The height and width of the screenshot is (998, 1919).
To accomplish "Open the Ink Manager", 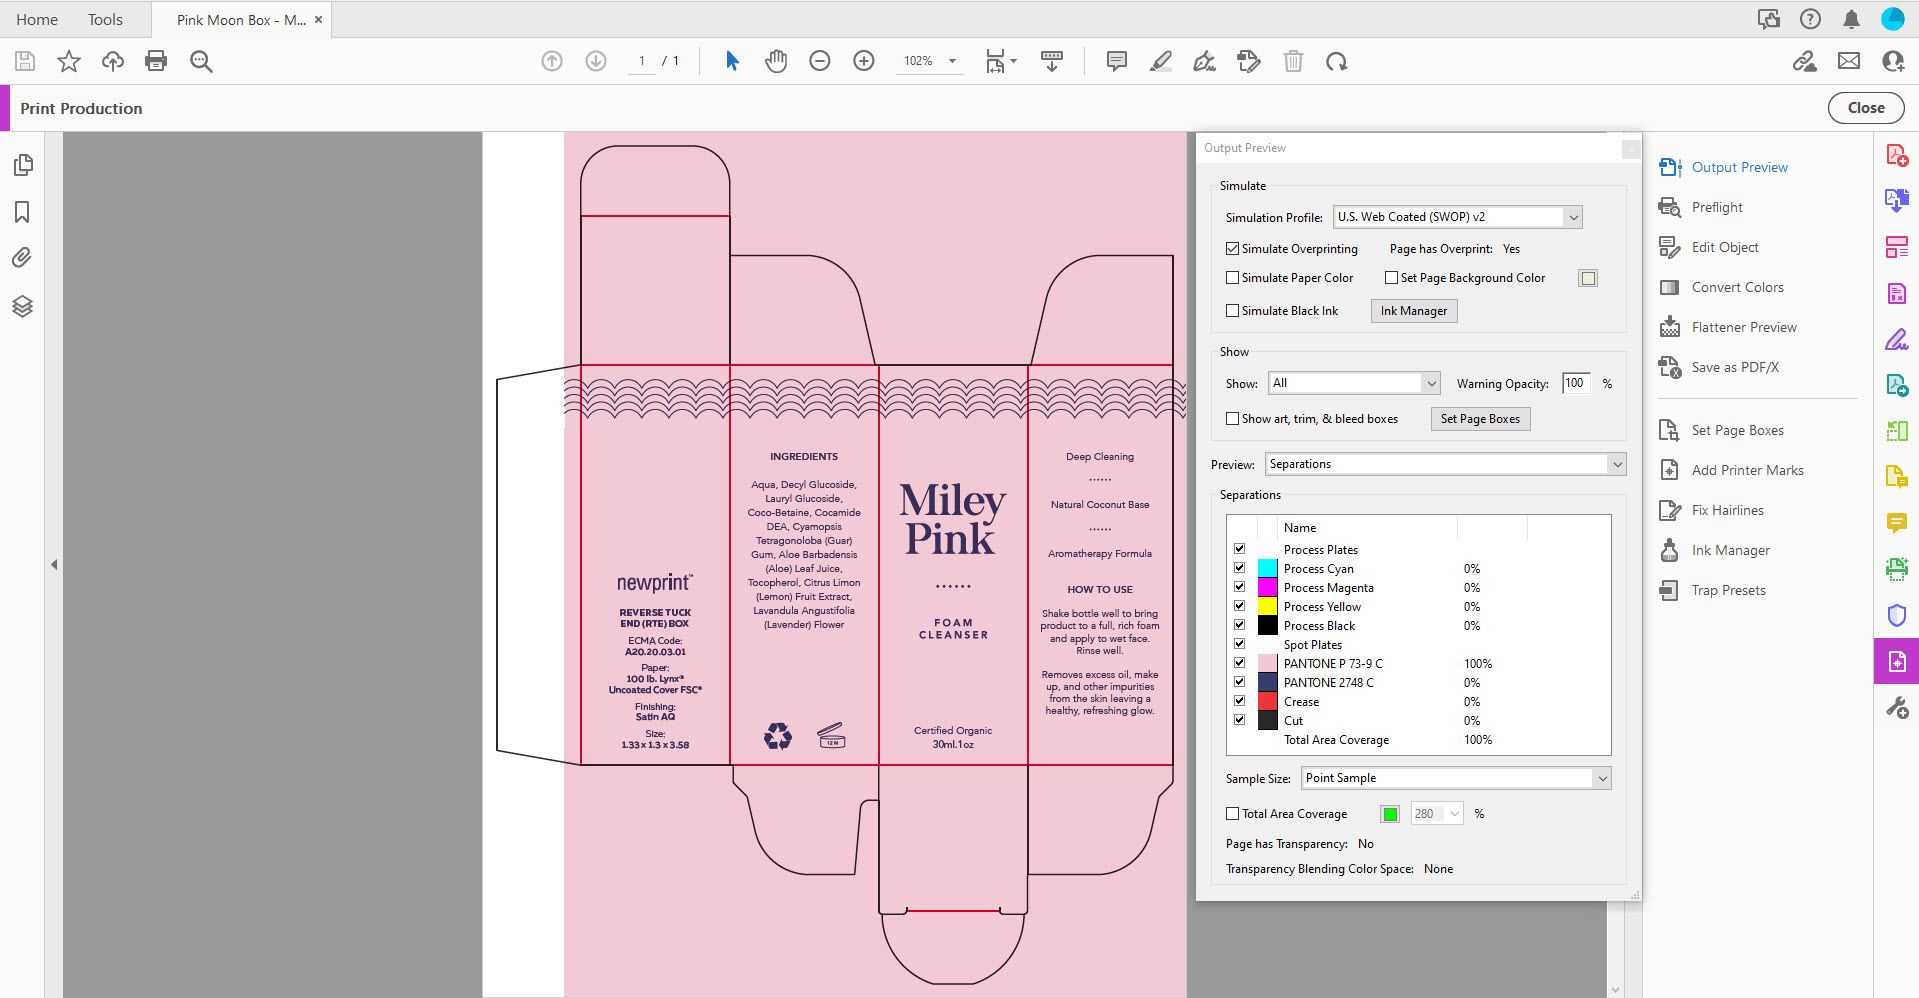I will point(1413,310).
